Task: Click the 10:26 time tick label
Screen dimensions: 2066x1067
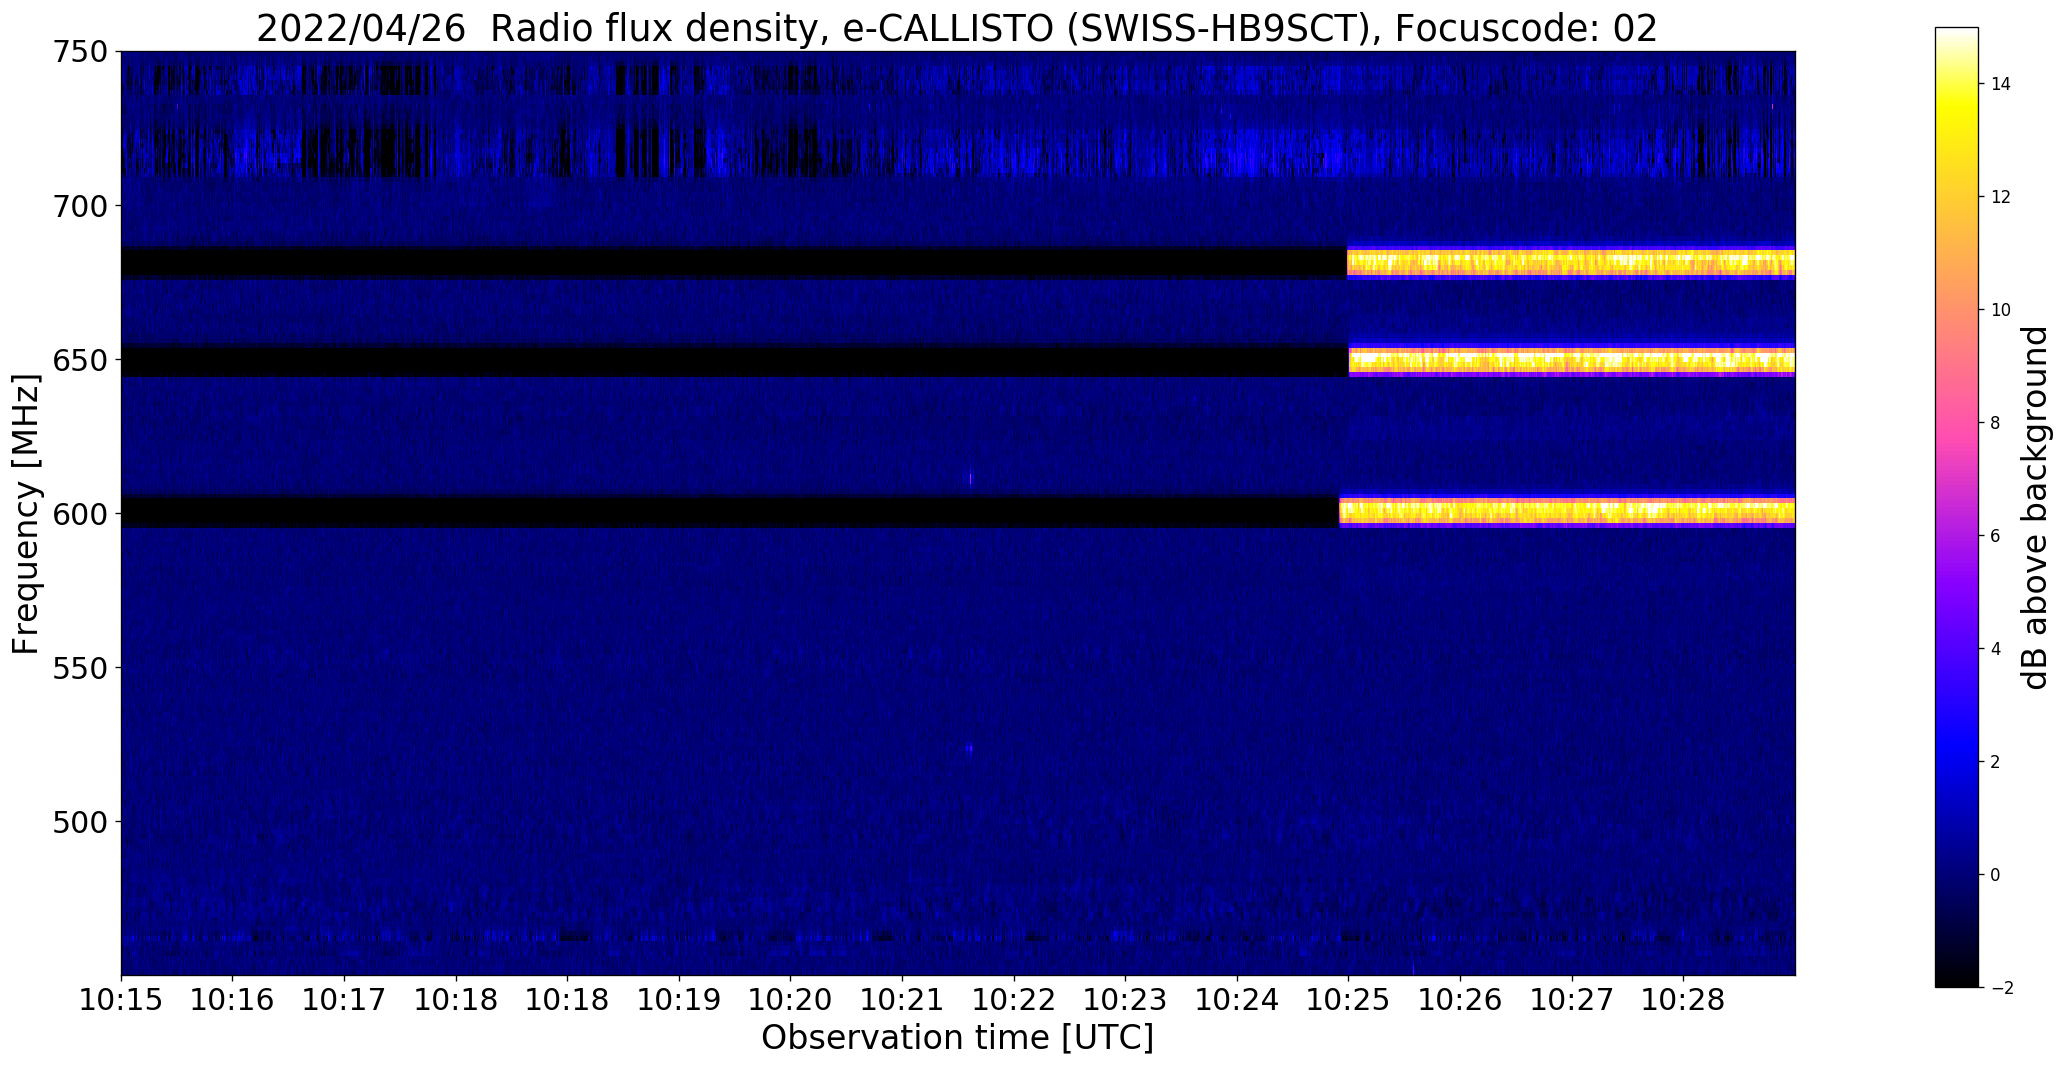Action: tap(1460, 1000)
